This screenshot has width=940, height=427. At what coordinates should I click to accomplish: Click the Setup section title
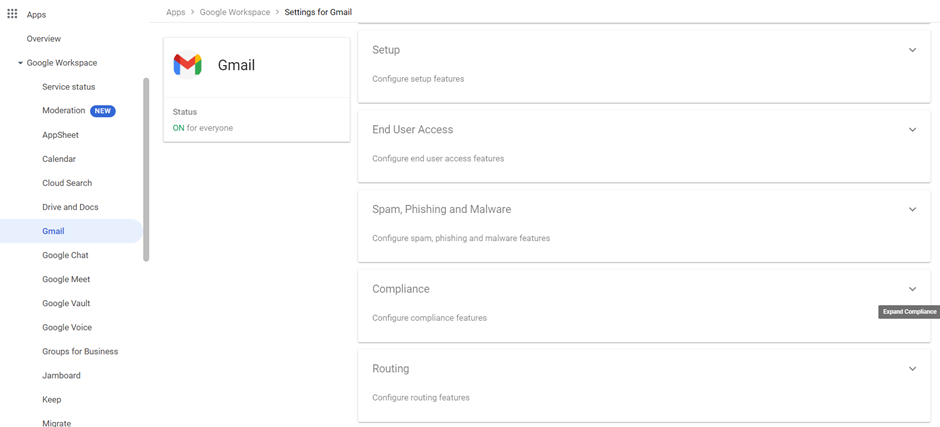[x=386, y=50]
